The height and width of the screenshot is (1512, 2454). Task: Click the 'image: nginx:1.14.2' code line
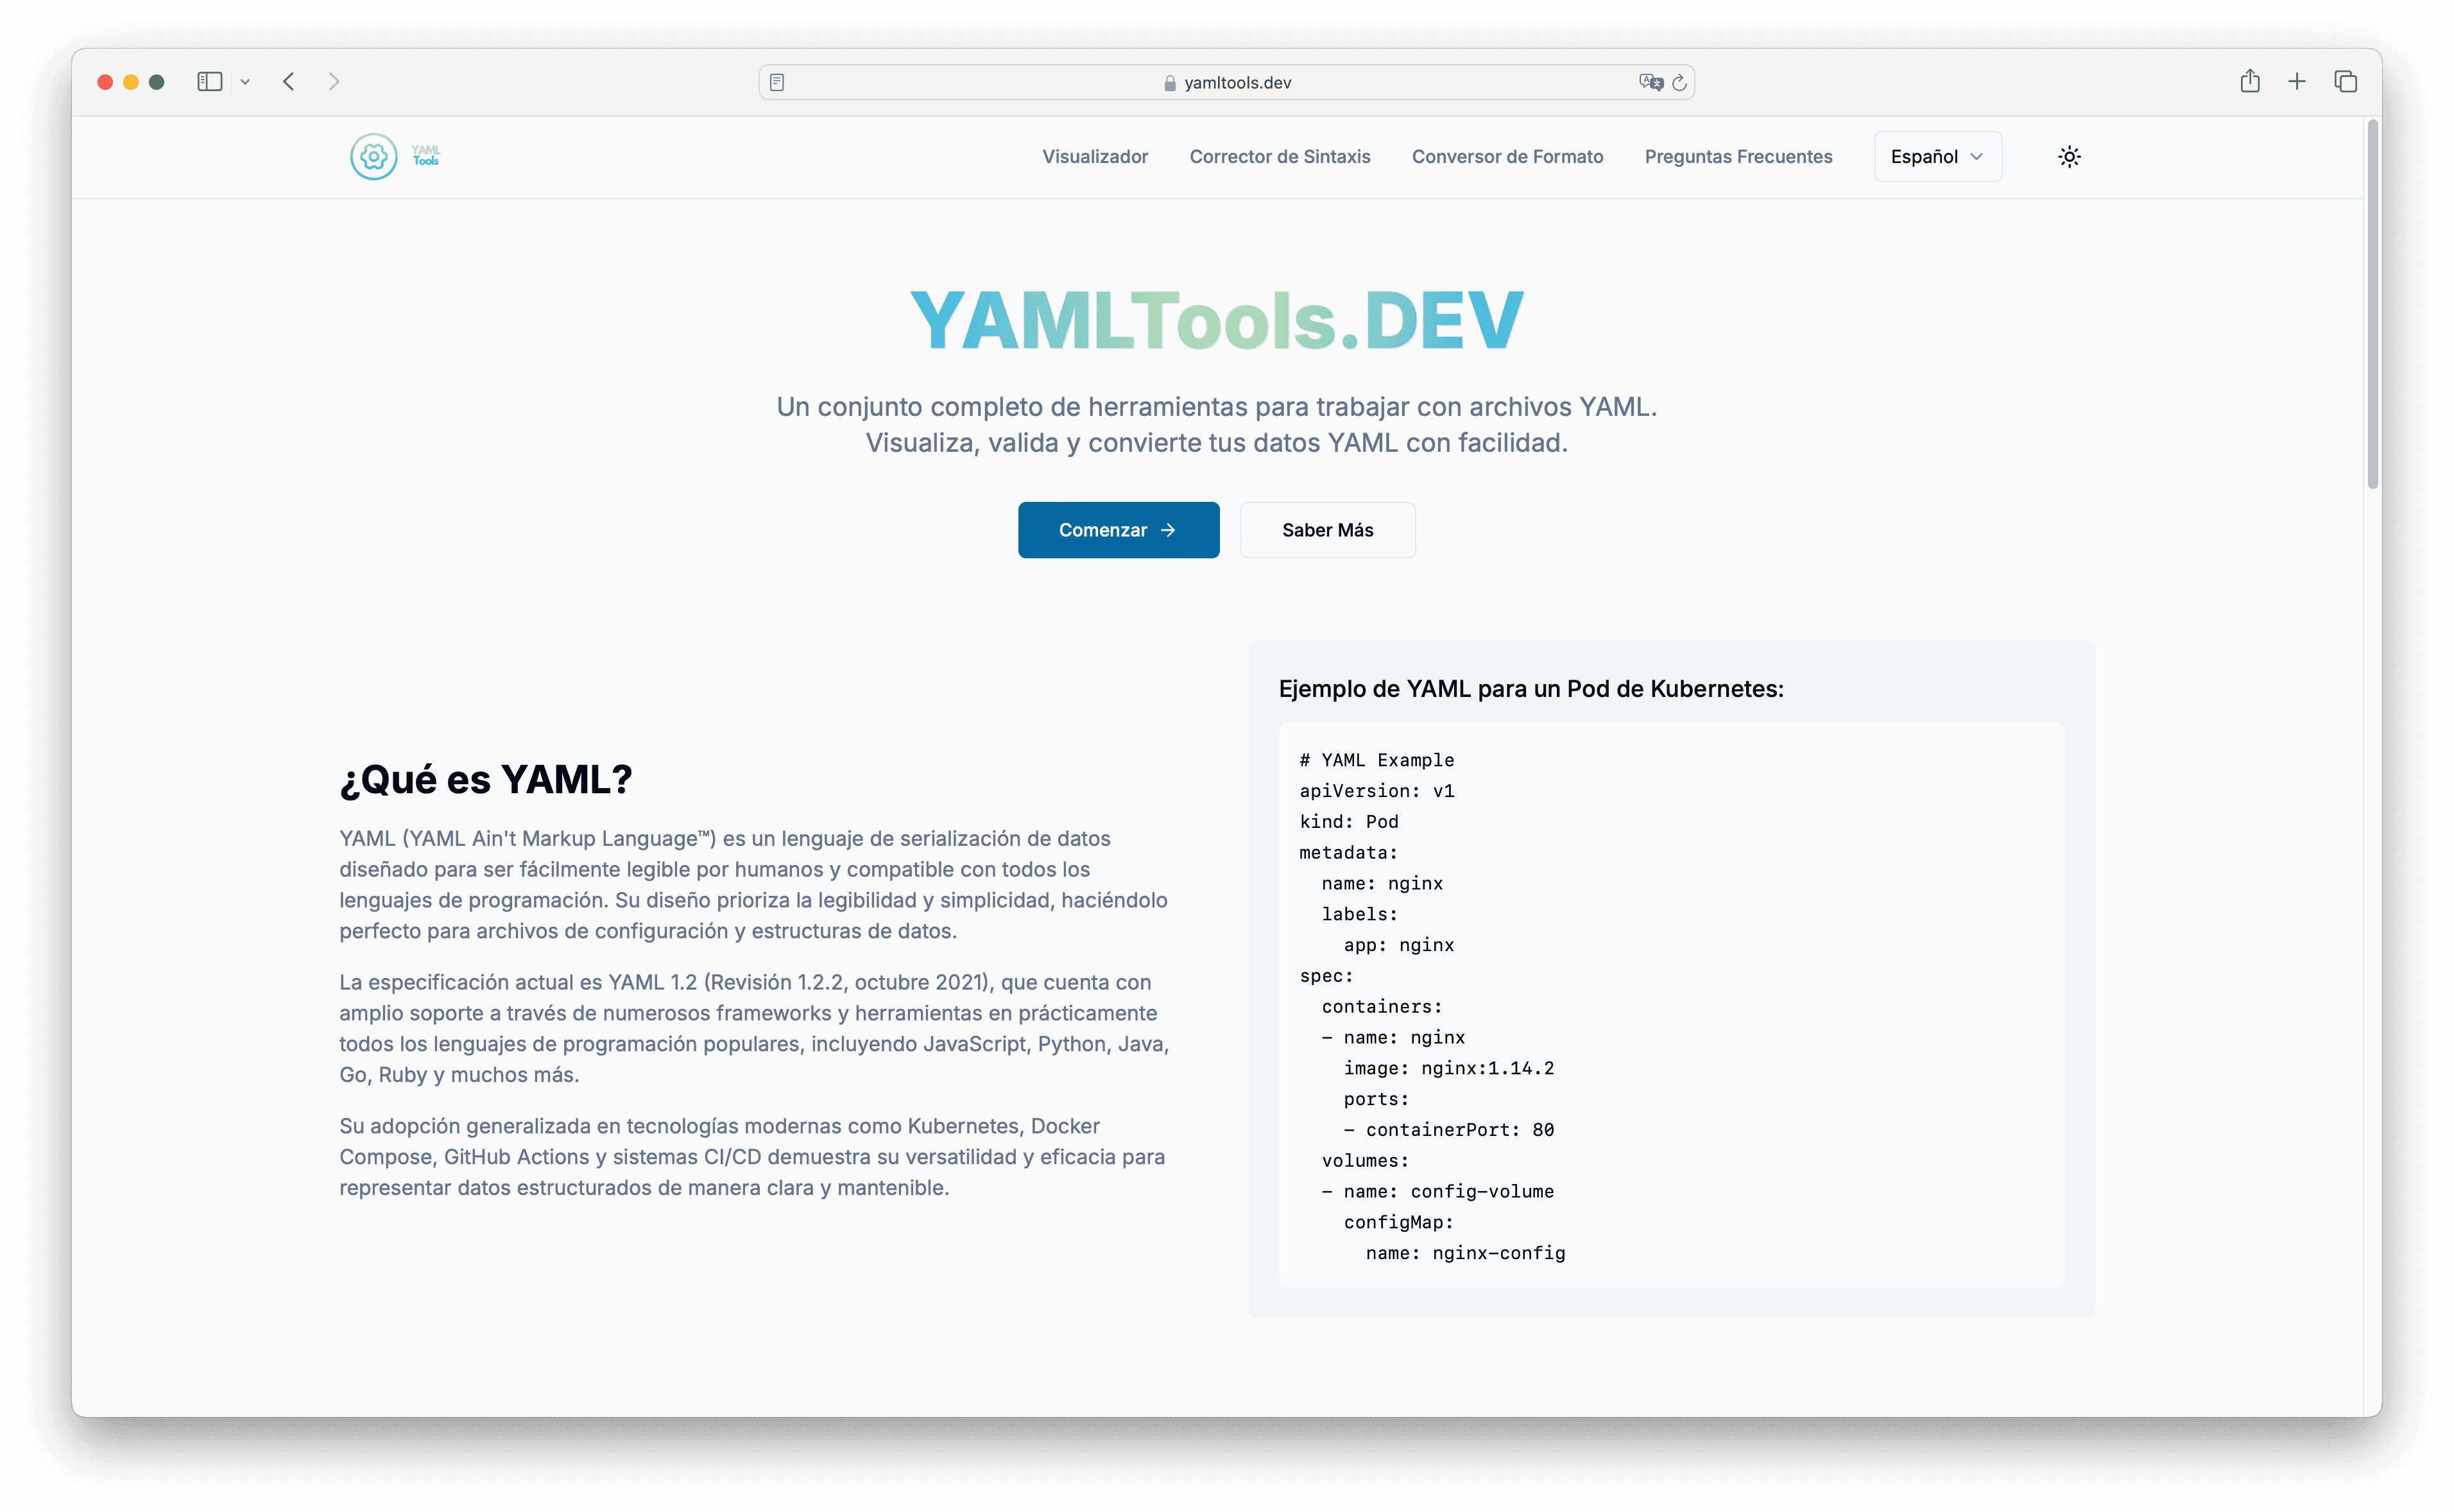pos(1449,1068)
